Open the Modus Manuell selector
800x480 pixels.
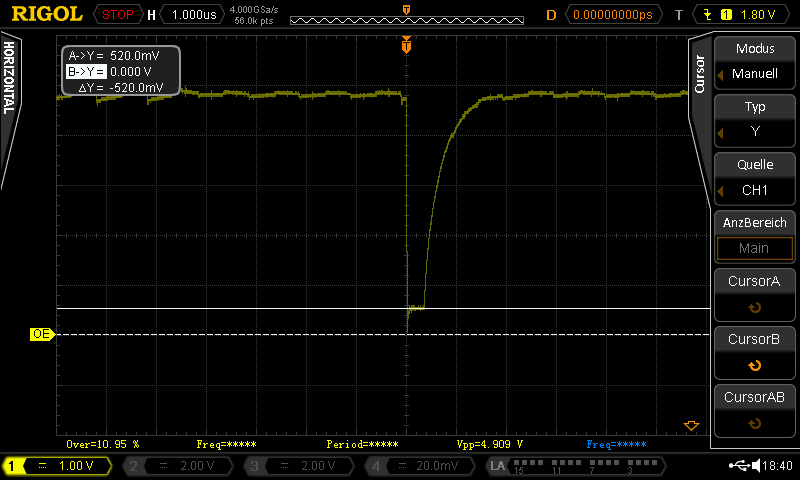click(755, 62)
